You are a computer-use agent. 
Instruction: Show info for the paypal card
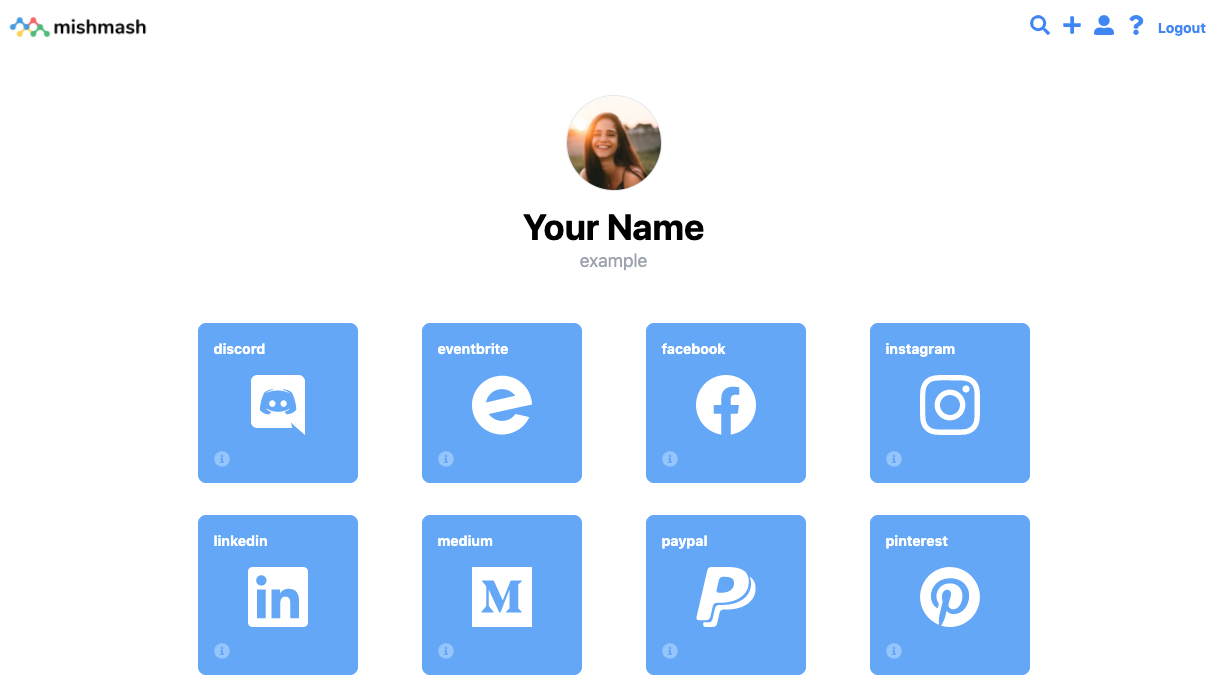point(670,651)
